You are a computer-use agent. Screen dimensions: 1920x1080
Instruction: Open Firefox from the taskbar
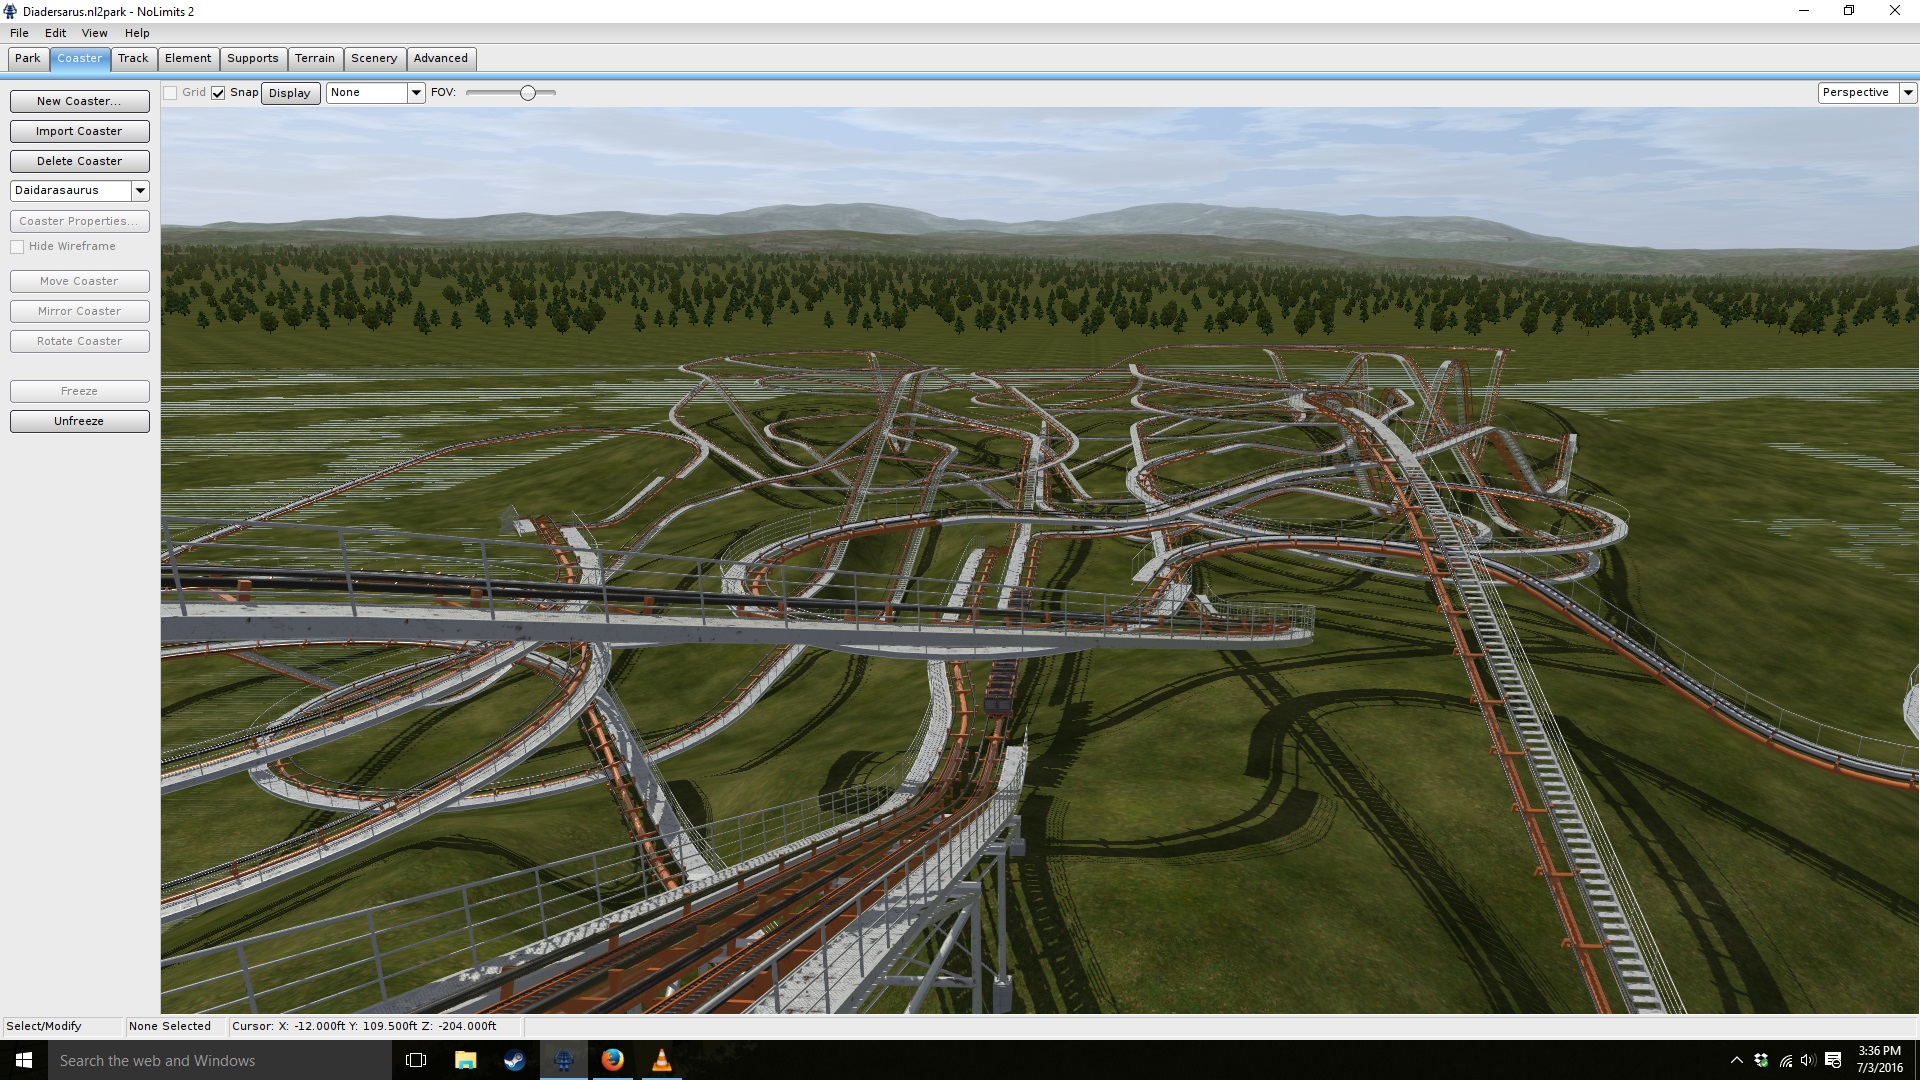[x=612, y=1060]
